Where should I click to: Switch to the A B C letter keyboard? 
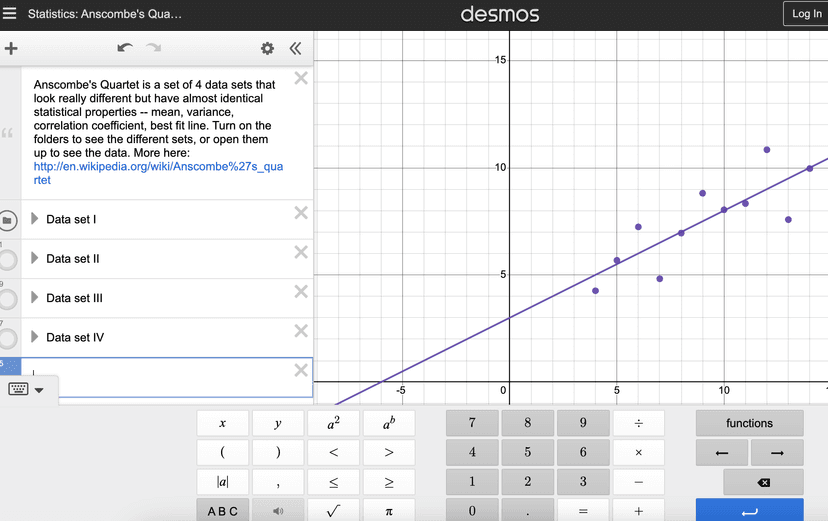point(222,510)
